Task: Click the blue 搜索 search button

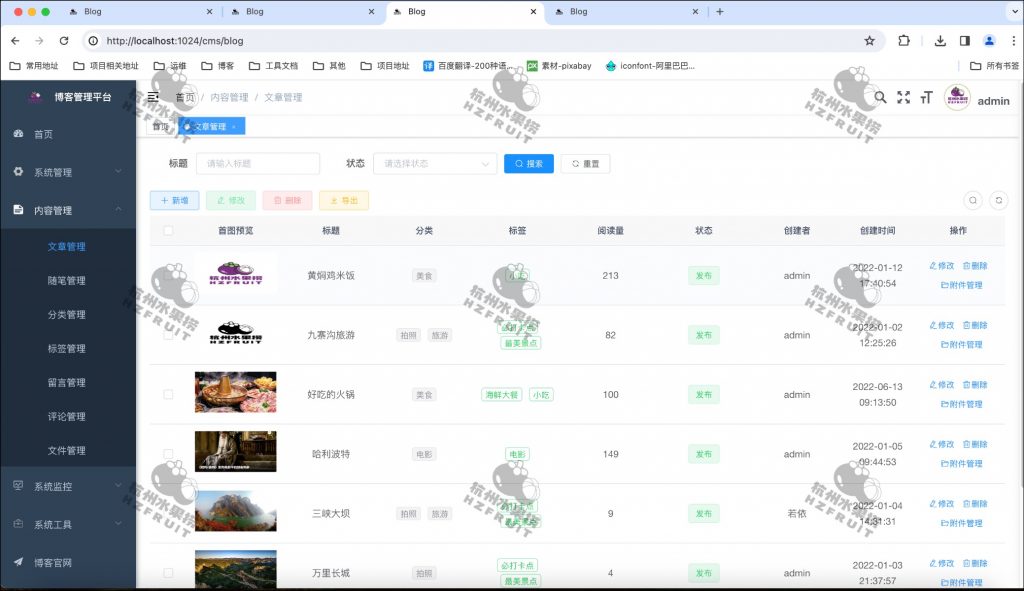Action: point(528,163)
